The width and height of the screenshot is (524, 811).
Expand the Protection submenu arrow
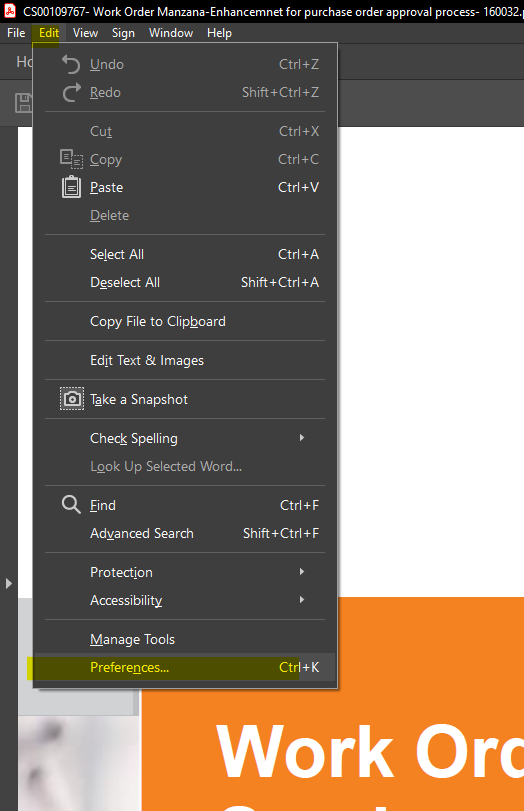point(302,572)
